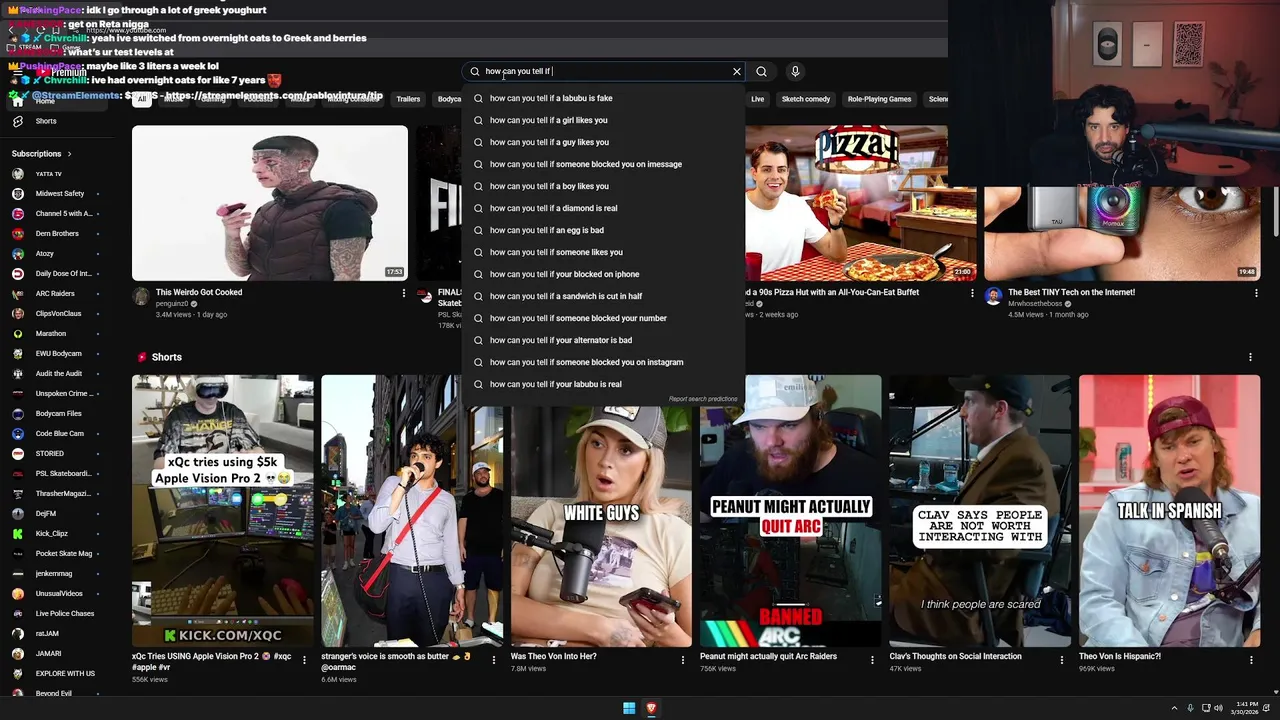The image size is (1280, 720).
Task: Select the Live filter chip
Action: tap(758, 99)
